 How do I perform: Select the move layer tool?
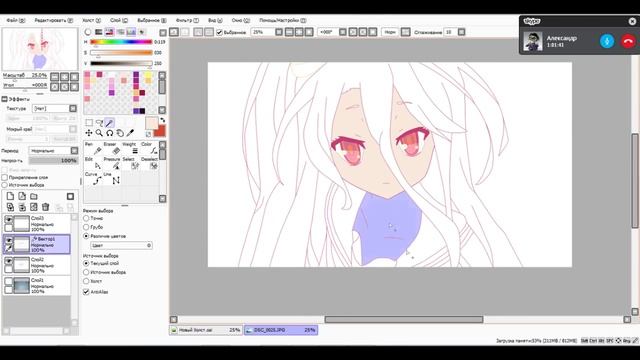(x=89, y=133)
